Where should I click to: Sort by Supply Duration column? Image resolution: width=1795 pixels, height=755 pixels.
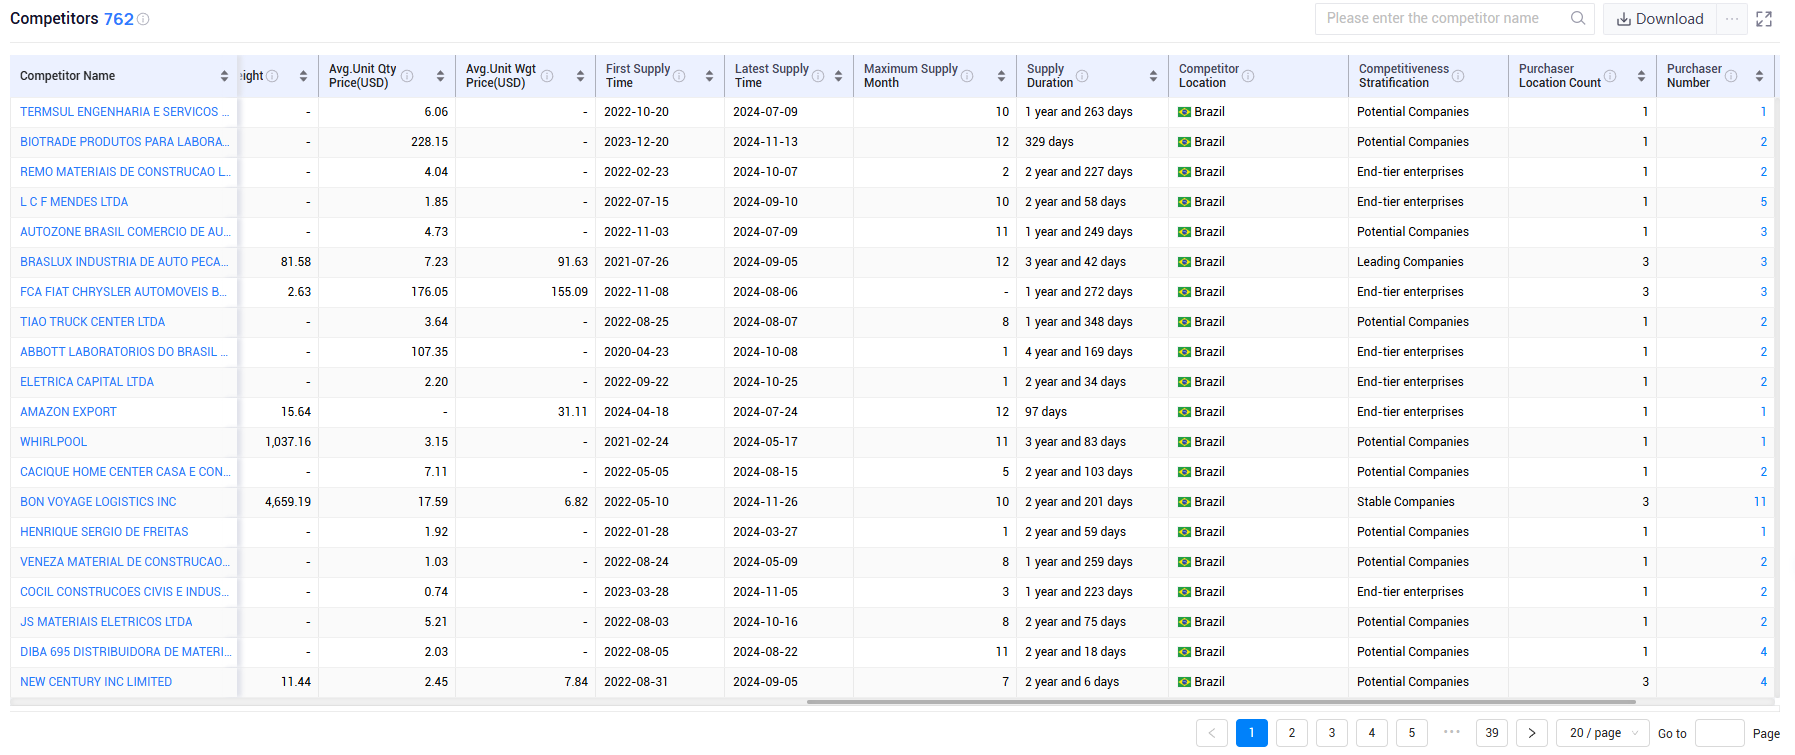pyautogui.click(x=1153, y=76)
